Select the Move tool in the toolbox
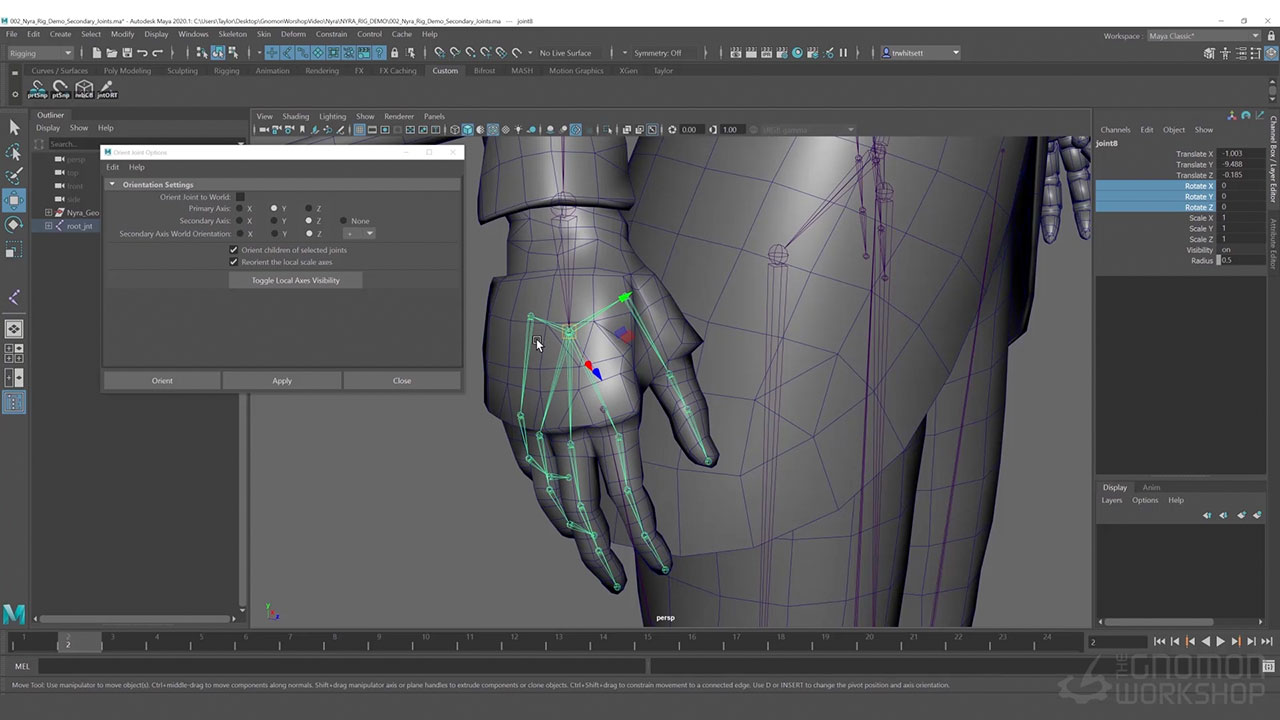This screenshot has width=1280, height=720. click(x=14, y=200)
